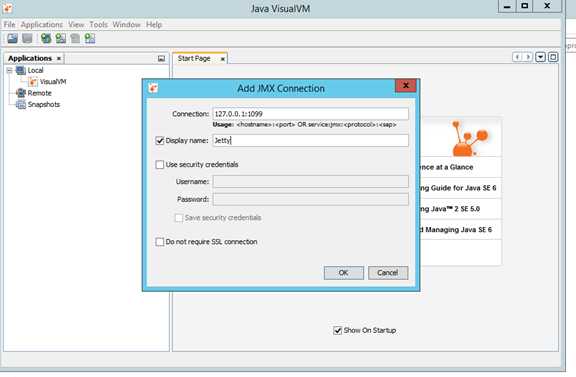Open the 'Java 2 SE 5.0' link
This screenshot has height=377, width=576.
450,209
